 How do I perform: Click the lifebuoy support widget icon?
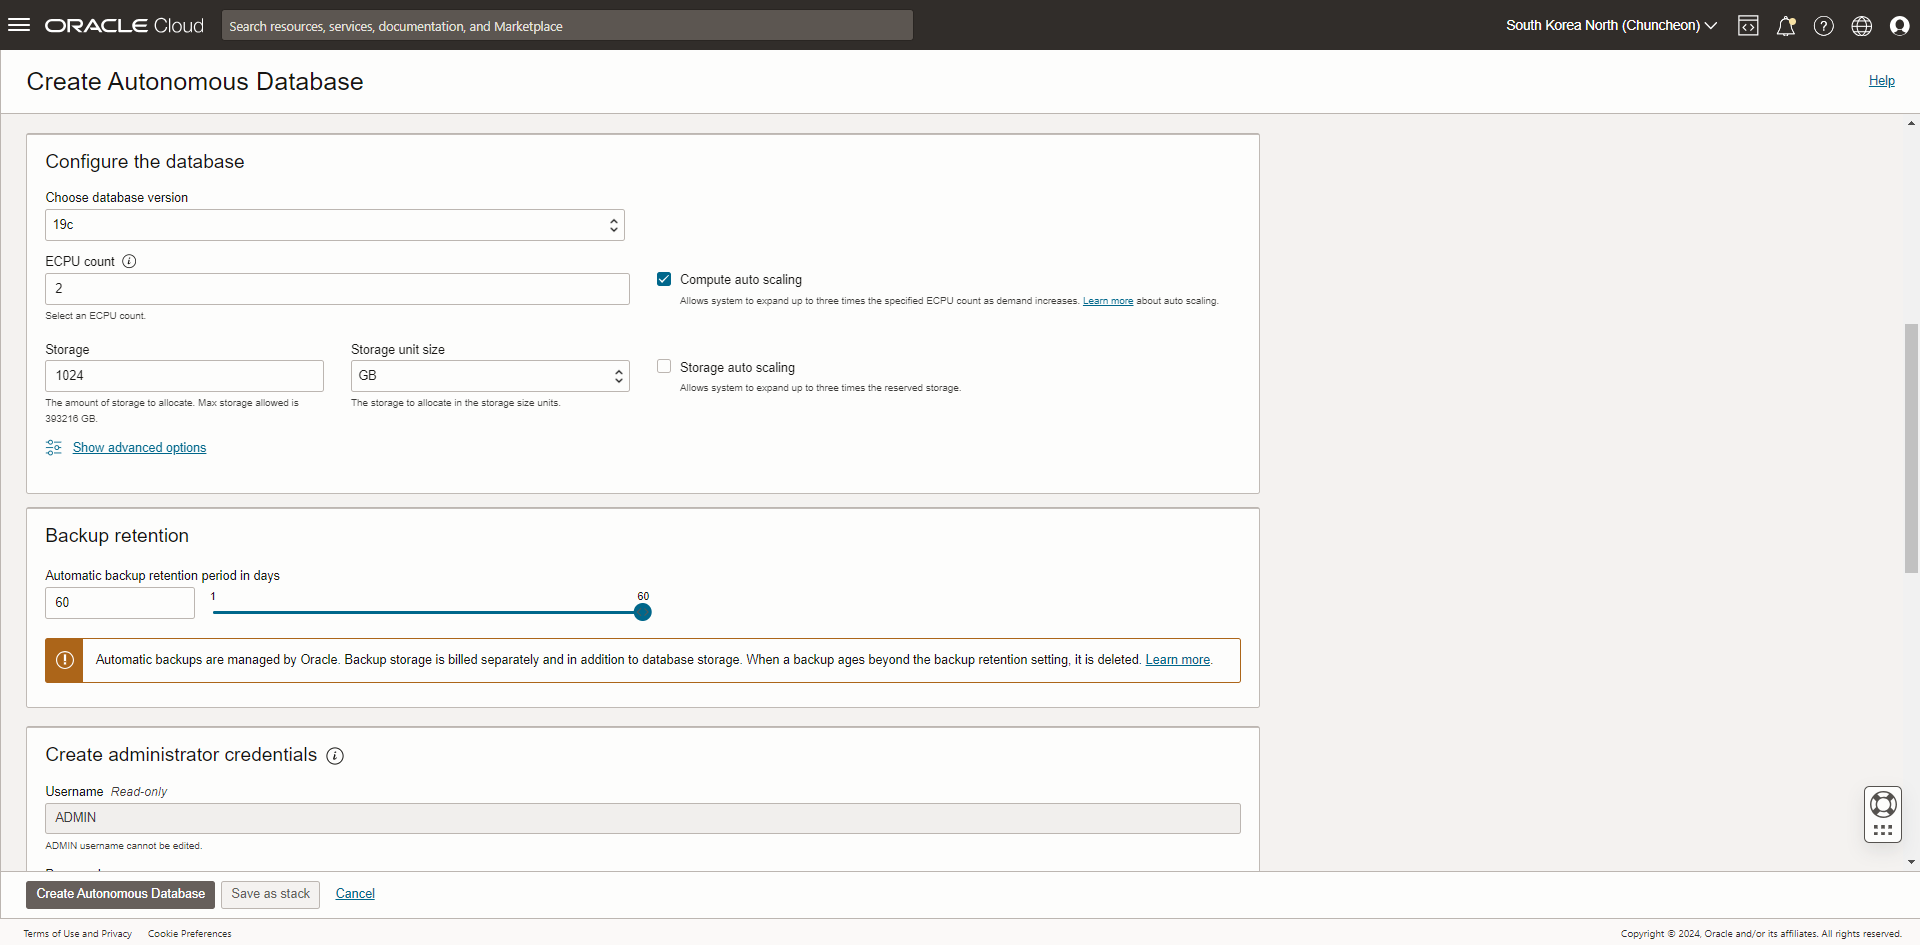(1883, 804)
